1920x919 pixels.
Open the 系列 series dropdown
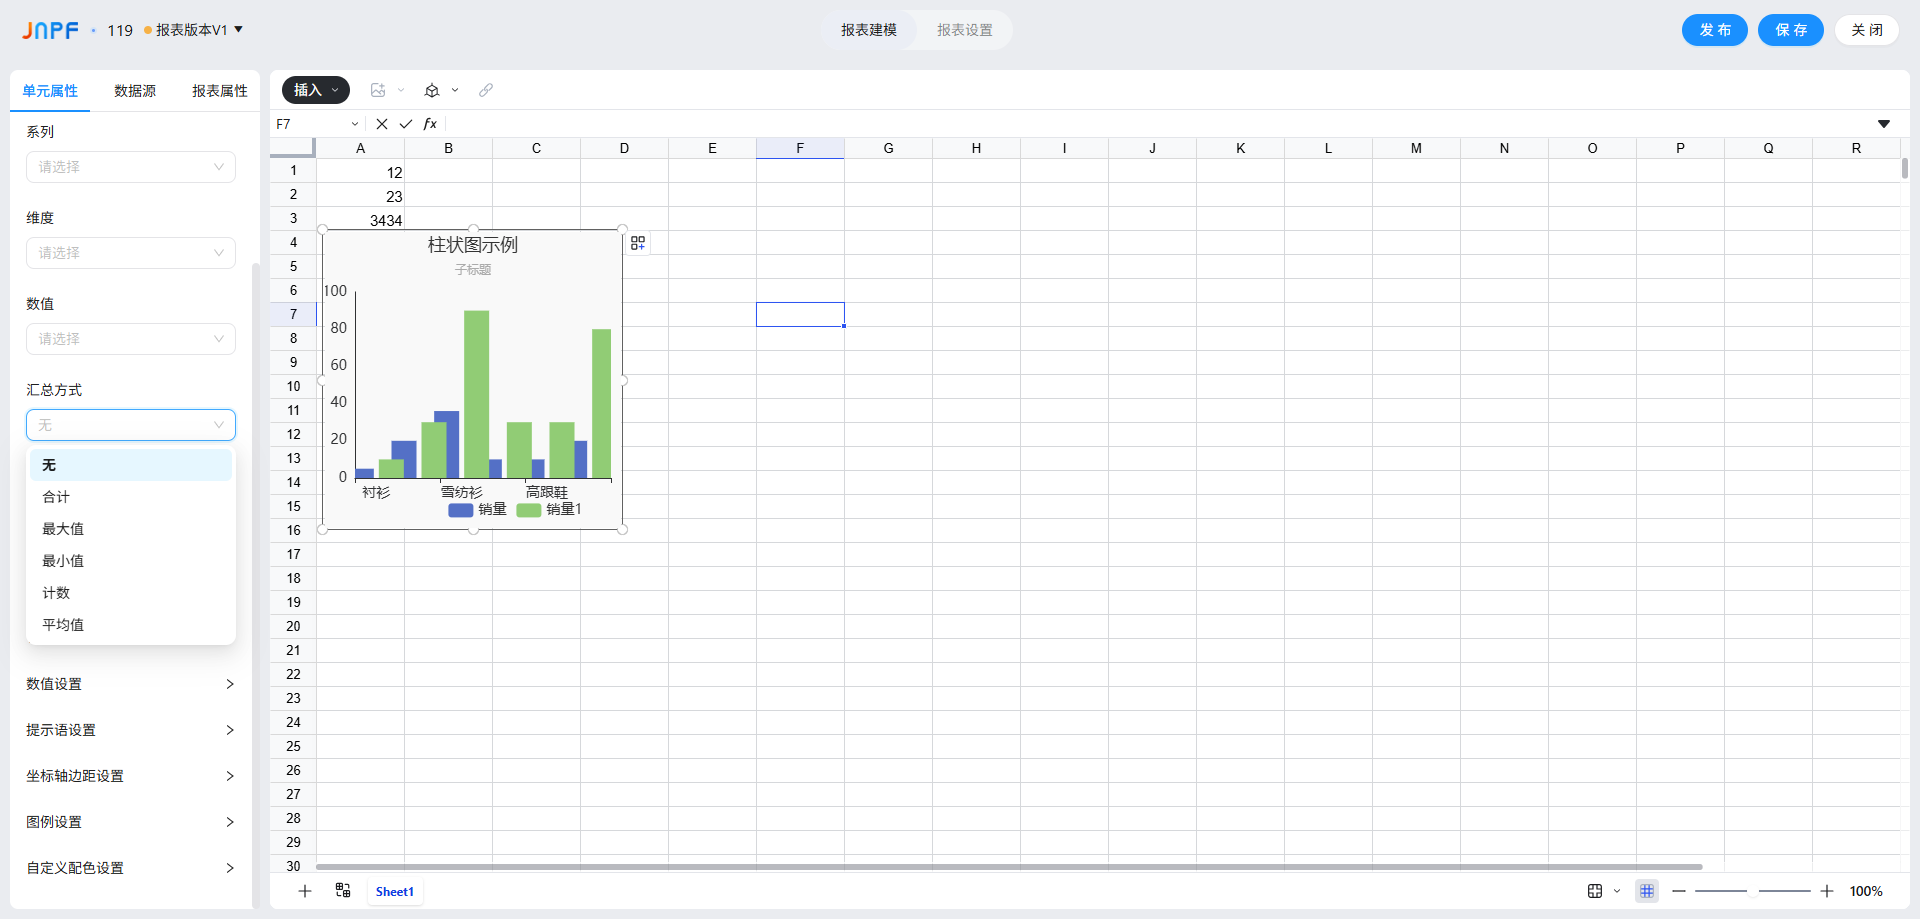pos(131,167)
